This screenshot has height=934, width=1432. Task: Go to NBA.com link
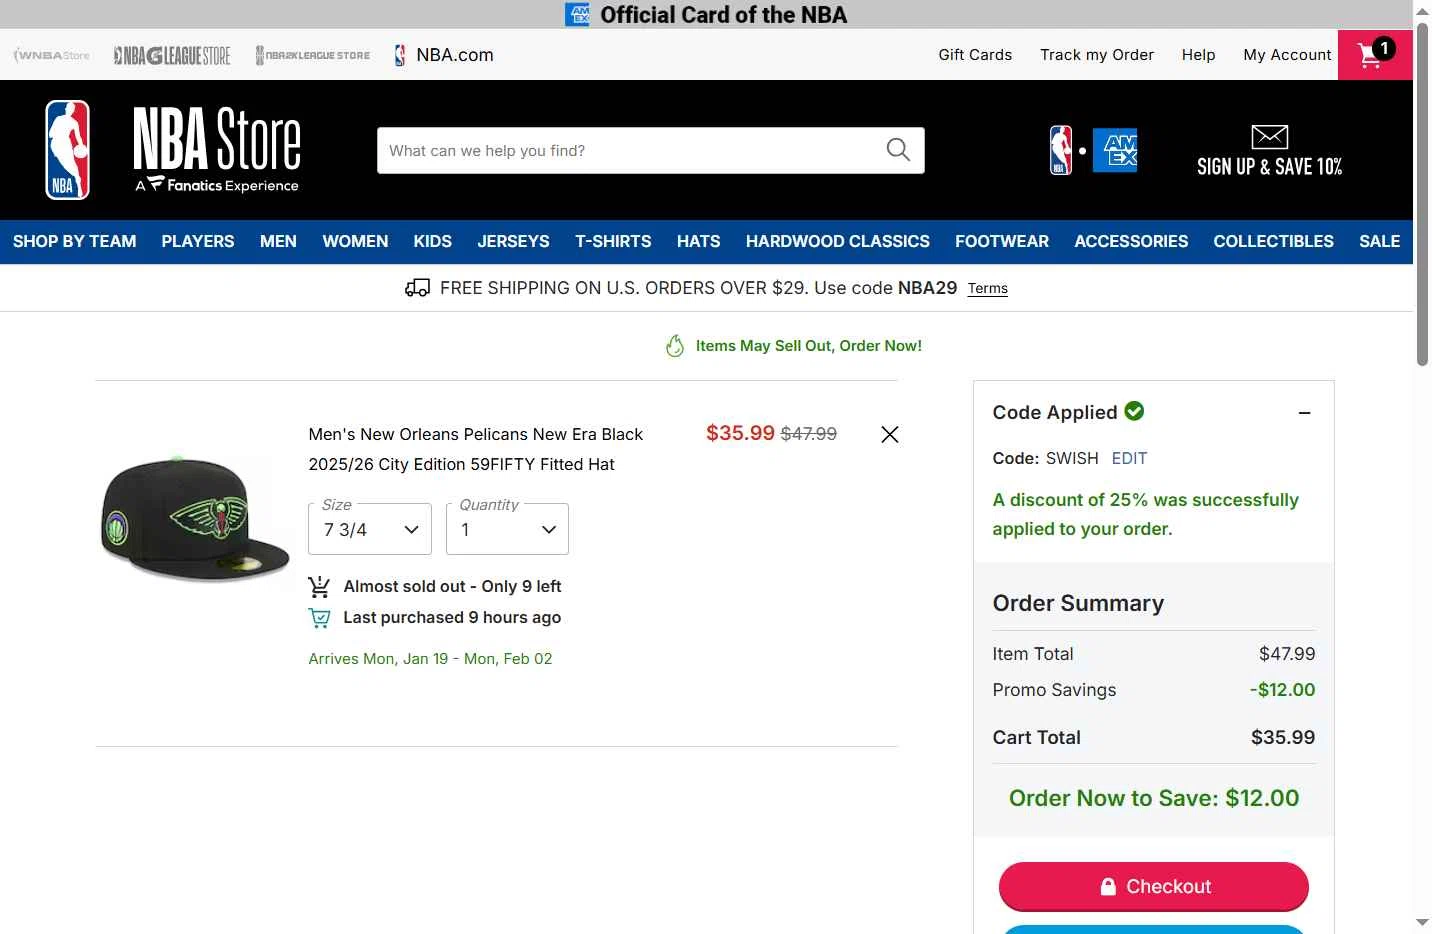tap(444, 55)
